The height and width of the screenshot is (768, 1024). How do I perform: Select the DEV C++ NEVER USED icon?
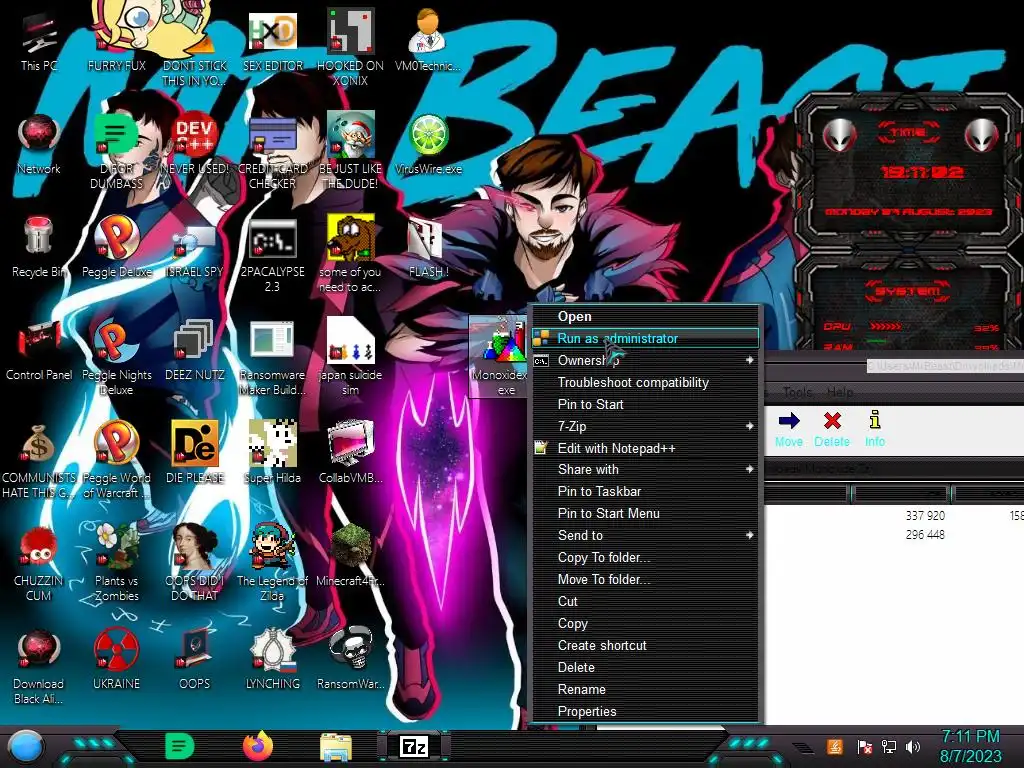click(x=195, y=144)
